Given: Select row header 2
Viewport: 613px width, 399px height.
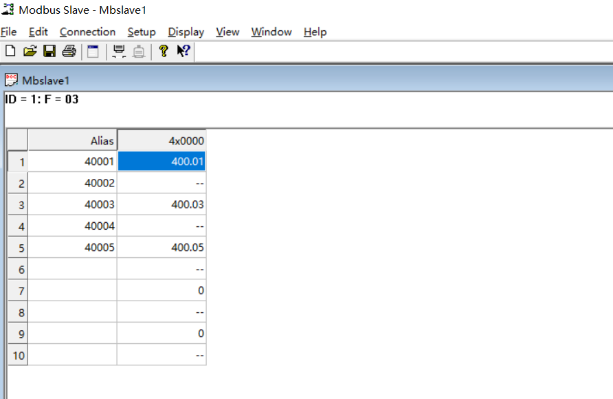Looking at the screenshot, I should pos(18,183).
